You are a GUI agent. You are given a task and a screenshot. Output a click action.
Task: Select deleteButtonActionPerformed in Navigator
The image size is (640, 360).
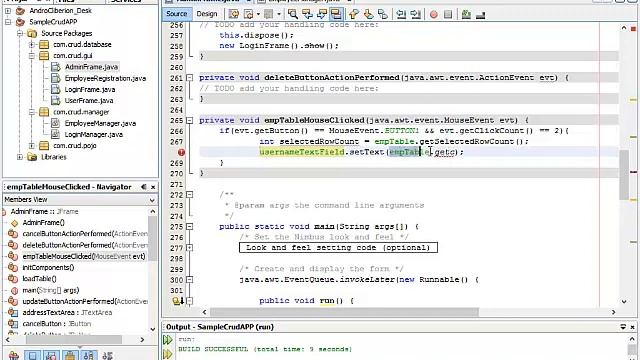(x=85, y=245)
